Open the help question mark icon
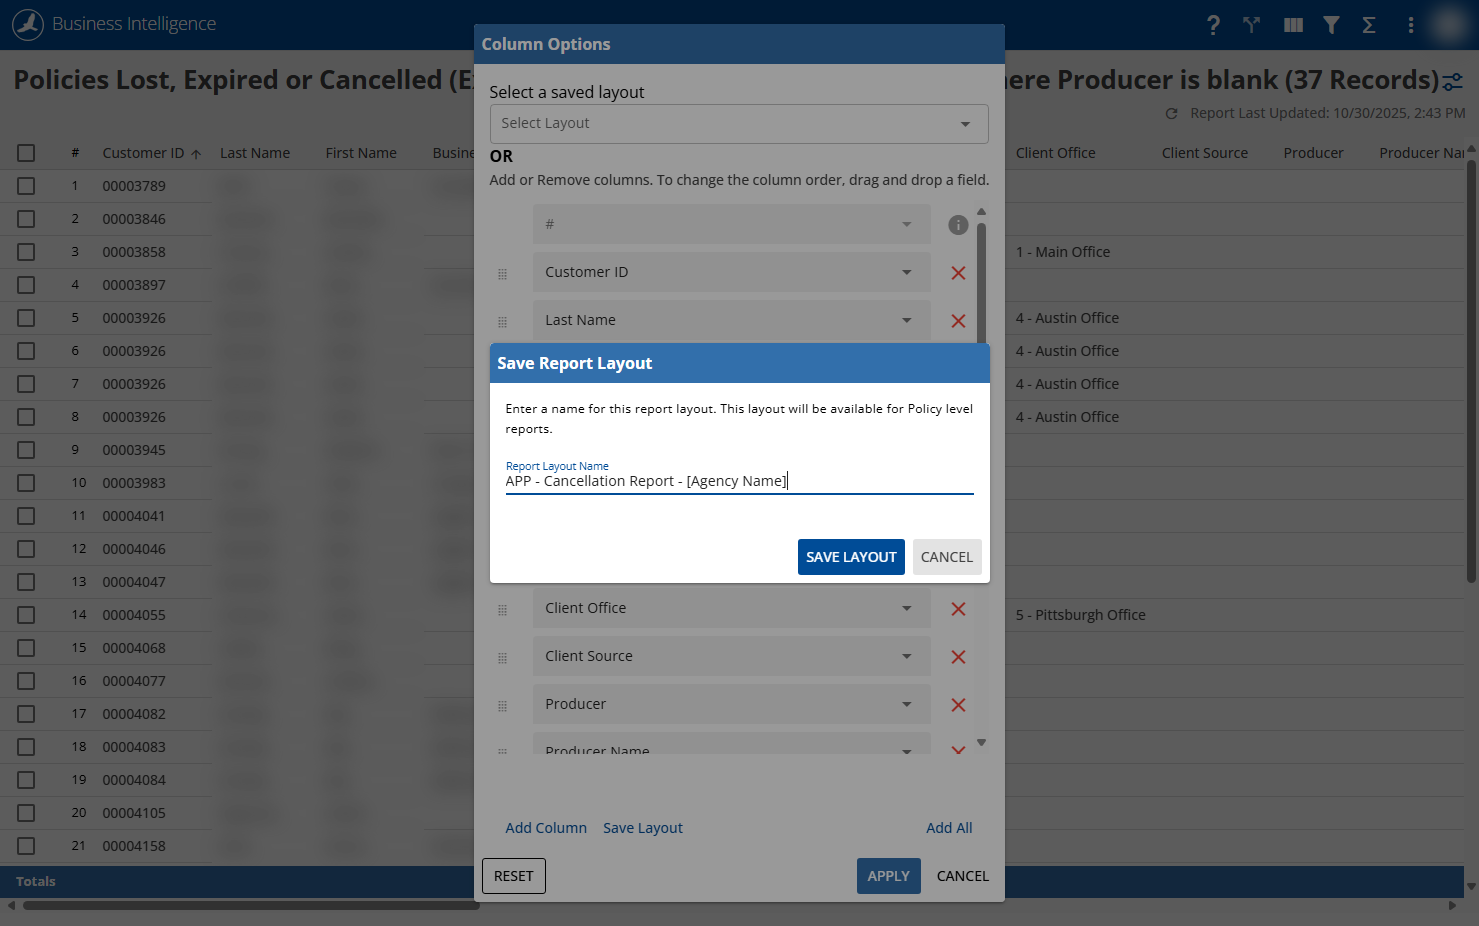Viewport: 1479px width, 926px height. coord(1213,25)
